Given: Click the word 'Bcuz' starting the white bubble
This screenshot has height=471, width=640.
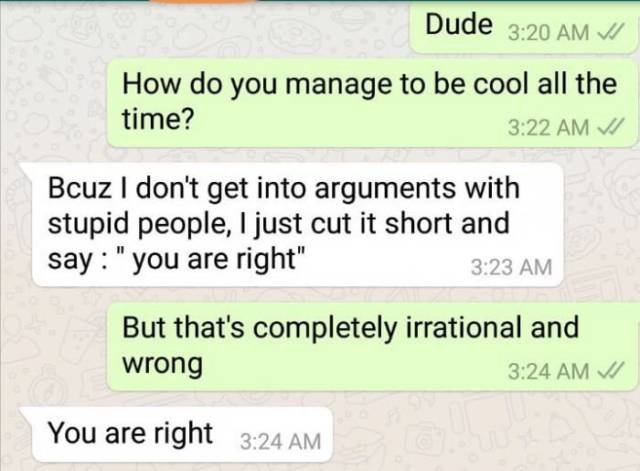Looking at the screenshot, I should tap(80, 188).
